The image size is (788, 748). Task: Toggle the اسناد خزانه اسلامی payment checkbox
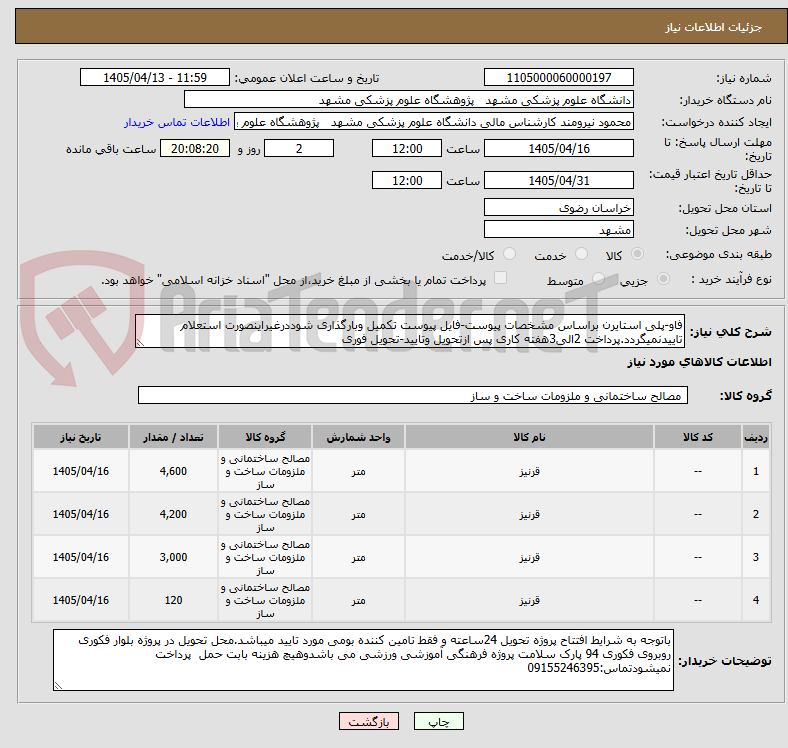point(501,278)
